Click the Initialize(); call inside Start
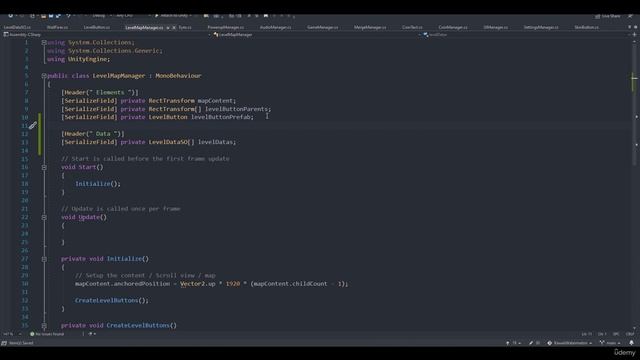 pyautogui.click(x=98, y=184)
